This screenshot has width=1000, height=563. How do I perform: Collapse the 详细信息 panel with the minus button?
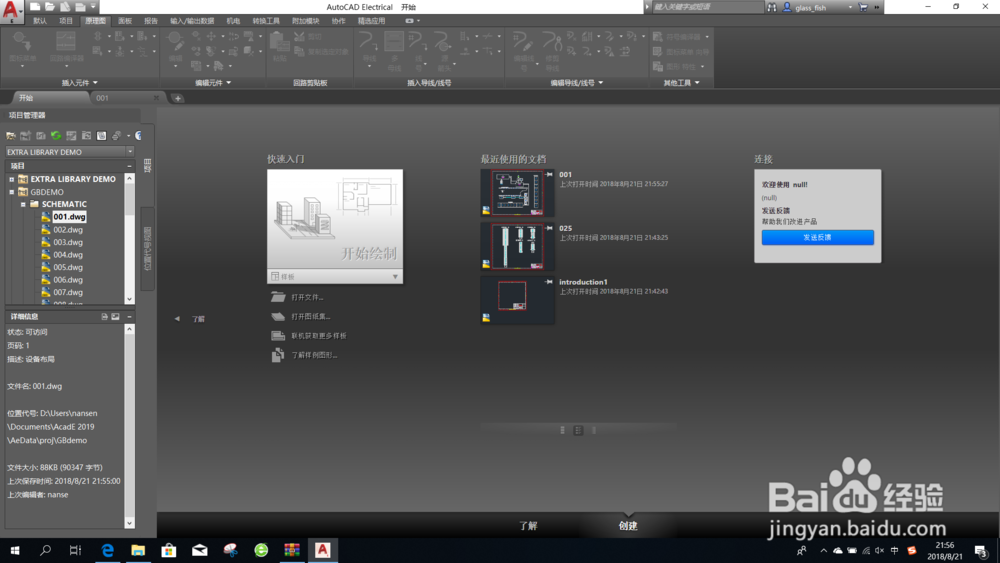click(129, 316)
